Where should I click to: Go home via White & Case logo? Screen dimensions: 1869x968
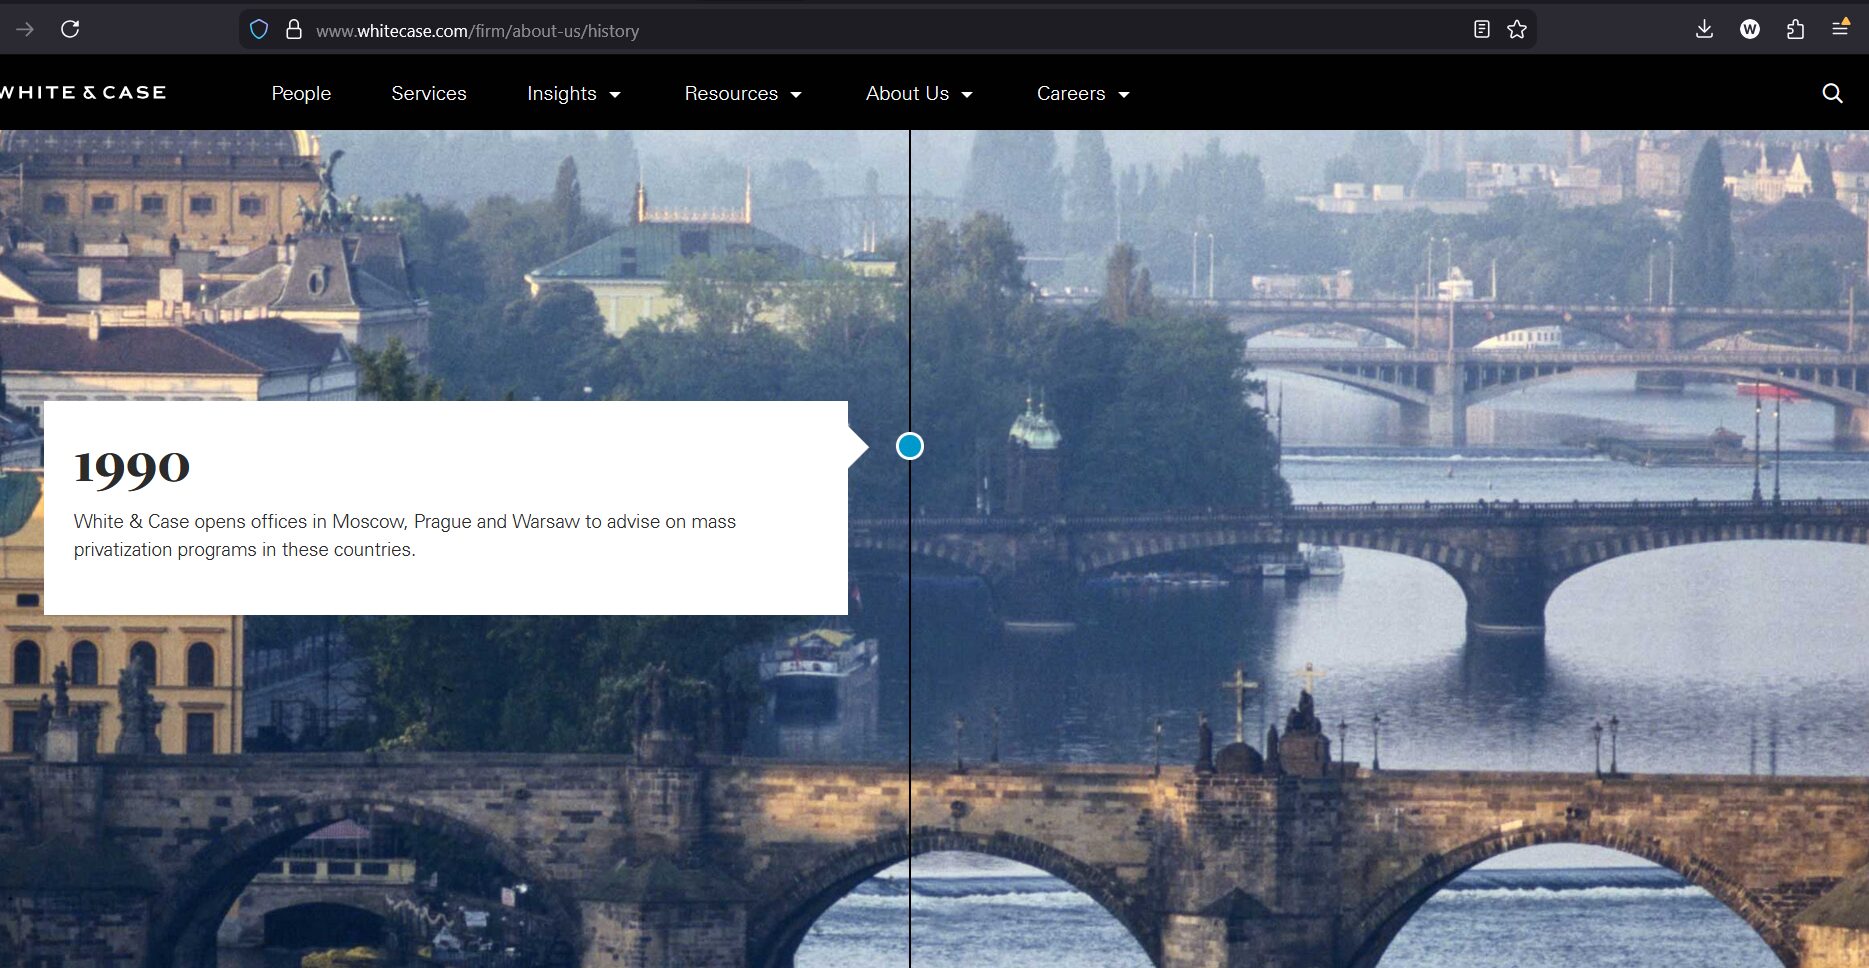tap(83, 93)
